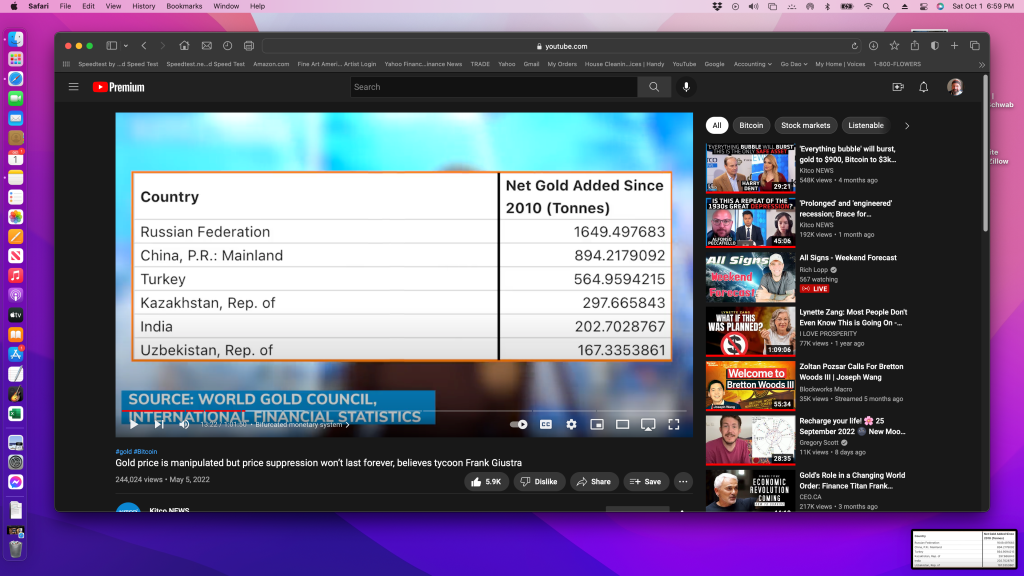Toggle the autoplay switch in player

point(518,424)
